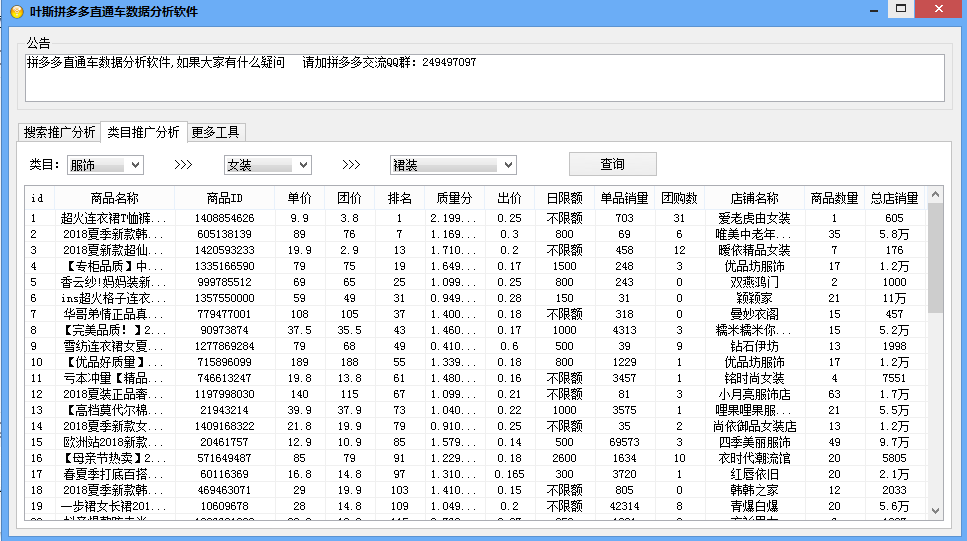The height and width of the screenshot is (541, 967).
Task: Open the 服饰 category dropdown
Action: (105, 165)
